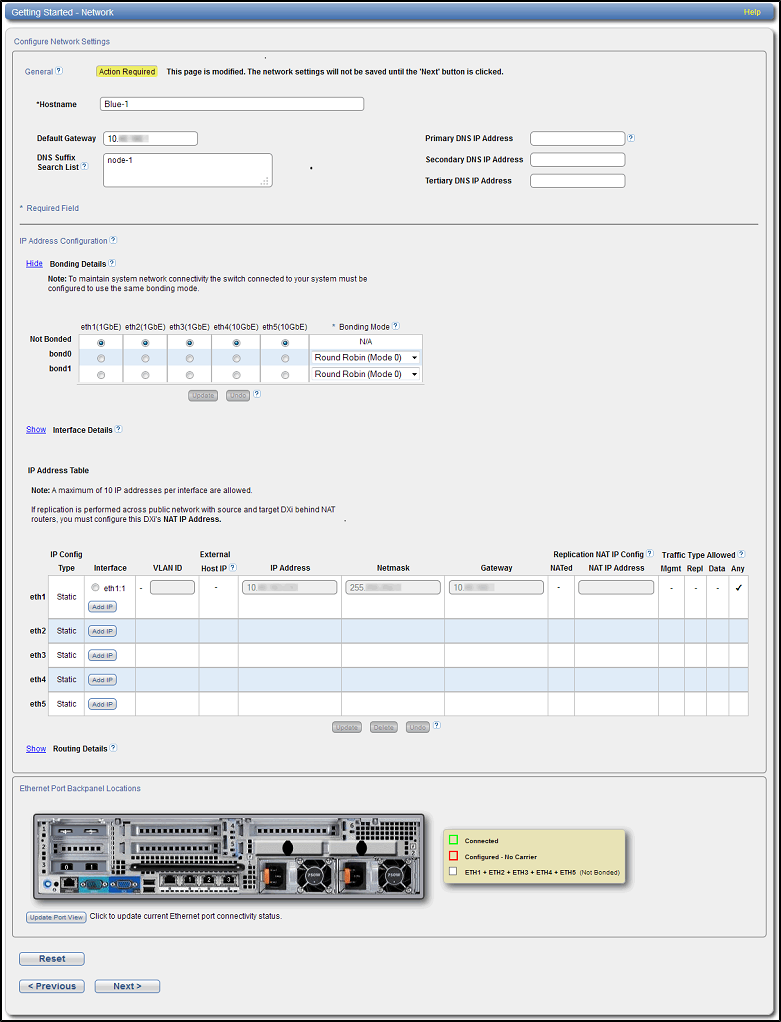Click the Hostname input field
781x1022 pixels.
(x=231, y=104)
